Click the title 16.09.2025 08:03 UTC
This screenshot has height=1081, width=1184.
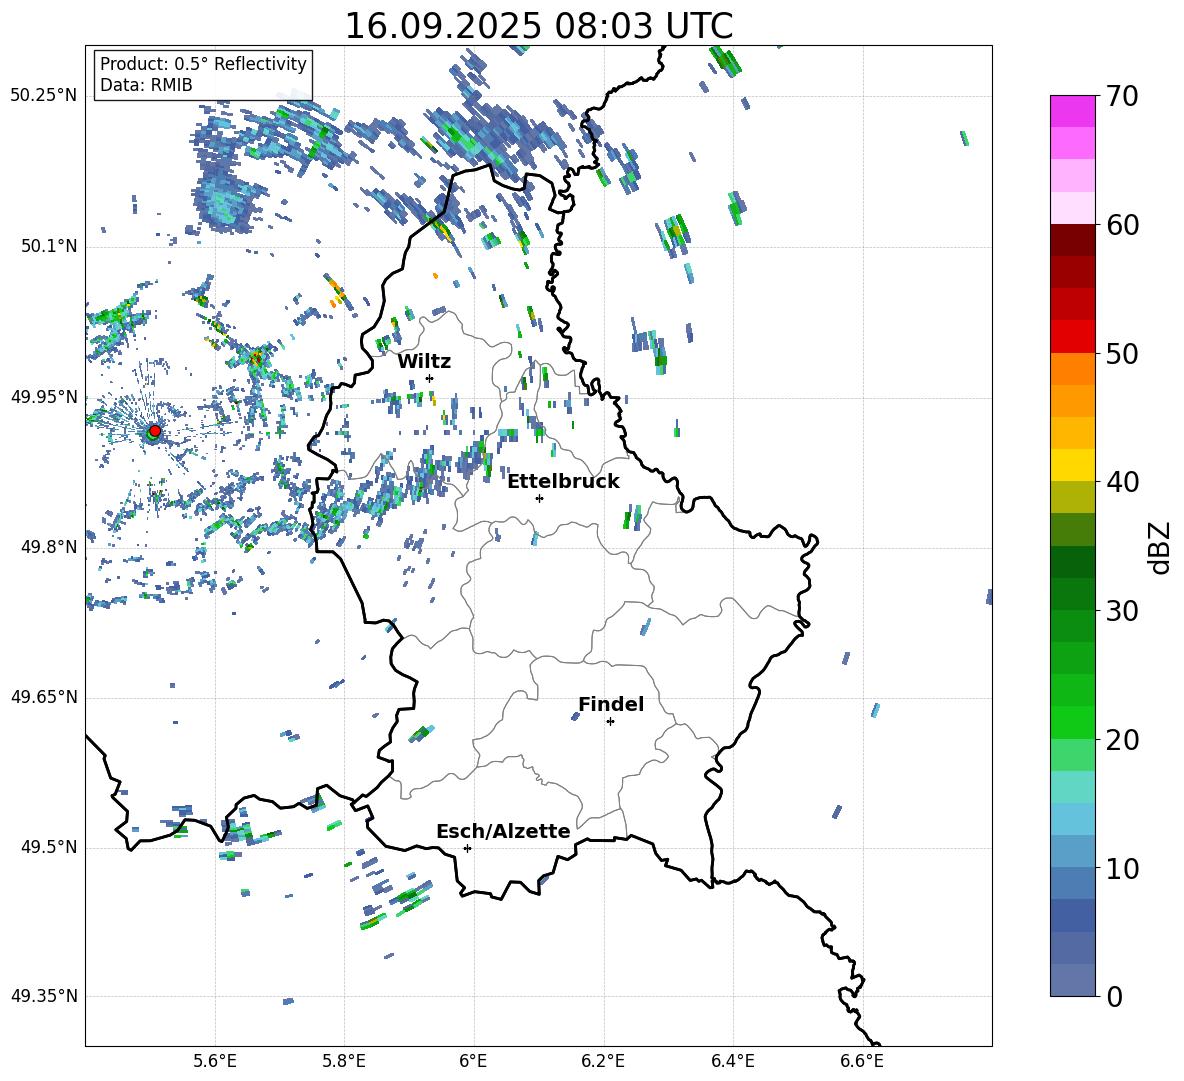(539, 26)
